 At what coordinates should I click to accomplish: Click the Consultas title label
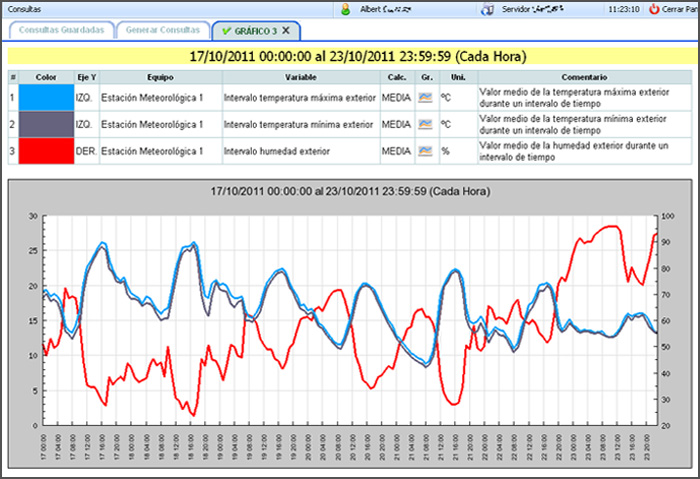(x=25, y=9)
